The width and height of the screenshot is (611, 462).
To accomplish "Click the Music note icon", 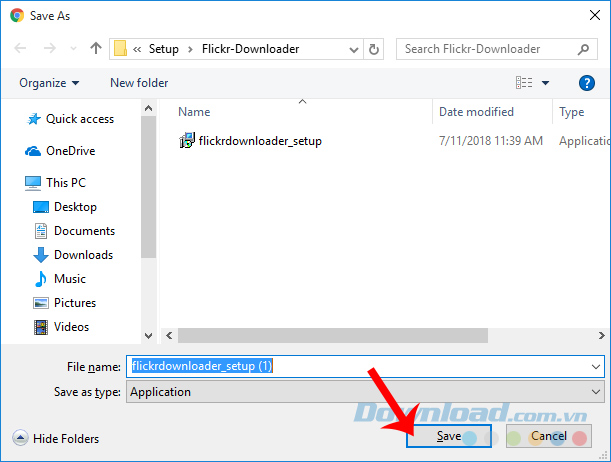I will (x=40, y=279).
